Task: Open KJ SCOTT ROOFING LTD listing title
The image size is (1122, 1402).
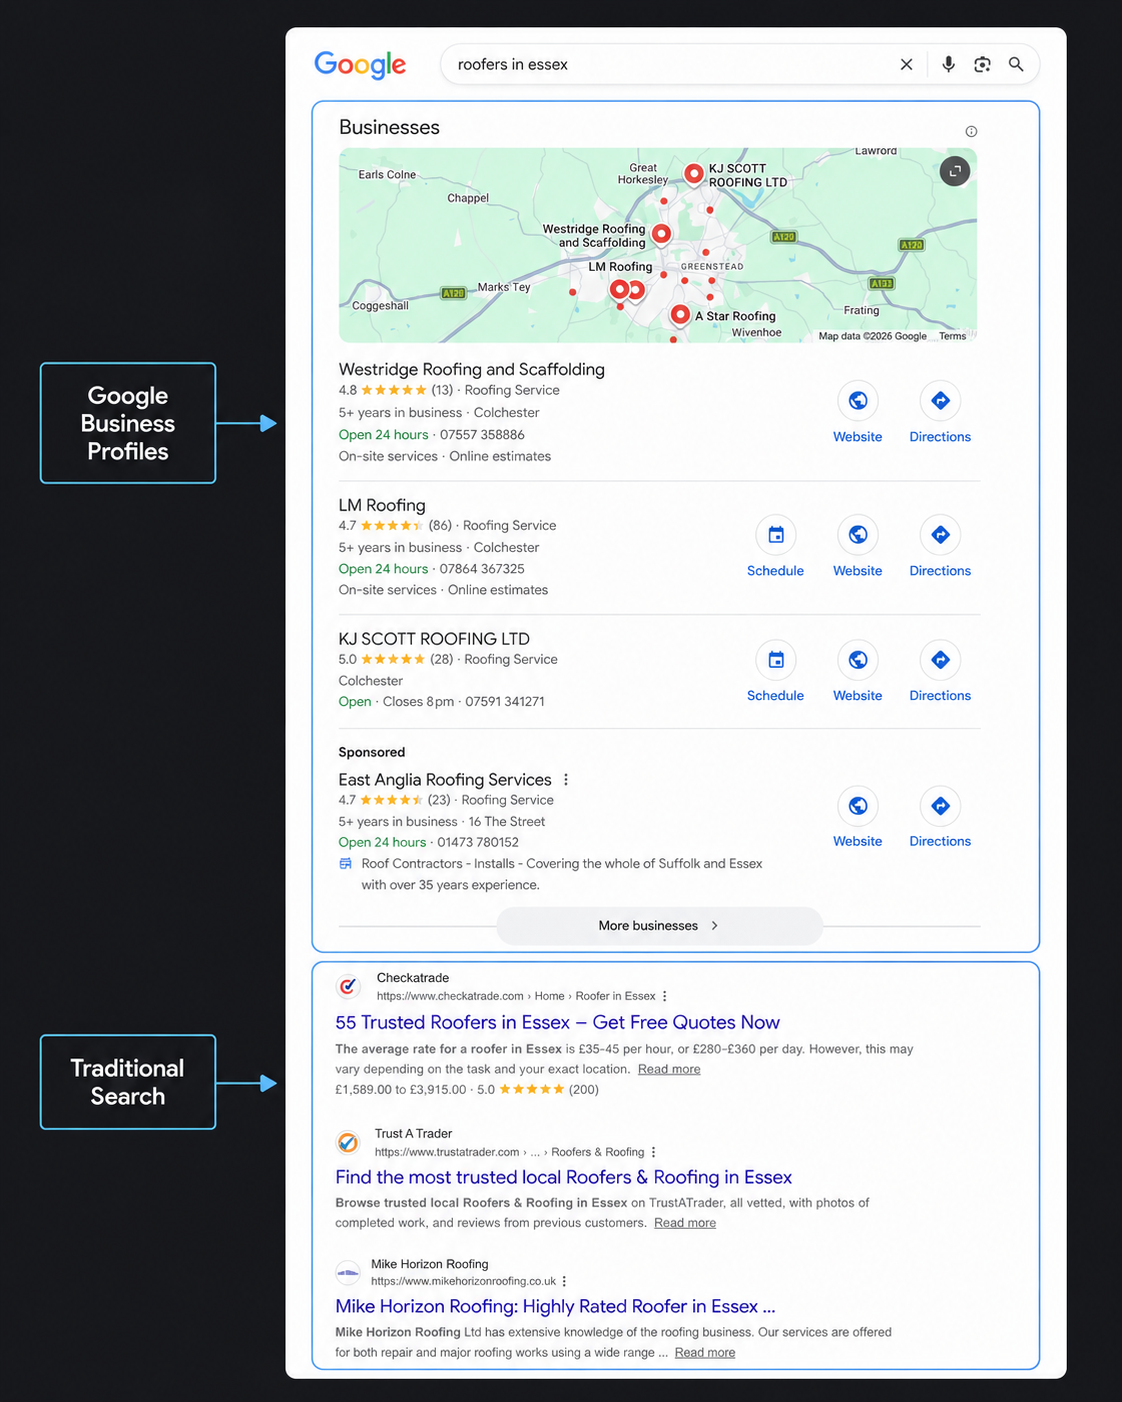Action: pyautogui.click(x=434, y=638)
